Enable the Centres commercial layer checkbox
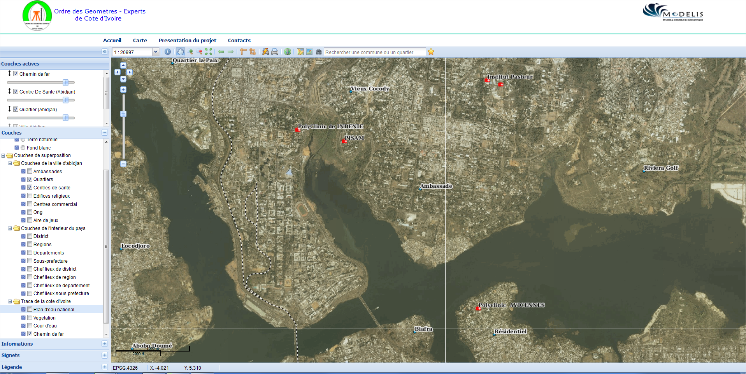The width and height of the screenshot is (746, 374). click(x=29, y=204)
